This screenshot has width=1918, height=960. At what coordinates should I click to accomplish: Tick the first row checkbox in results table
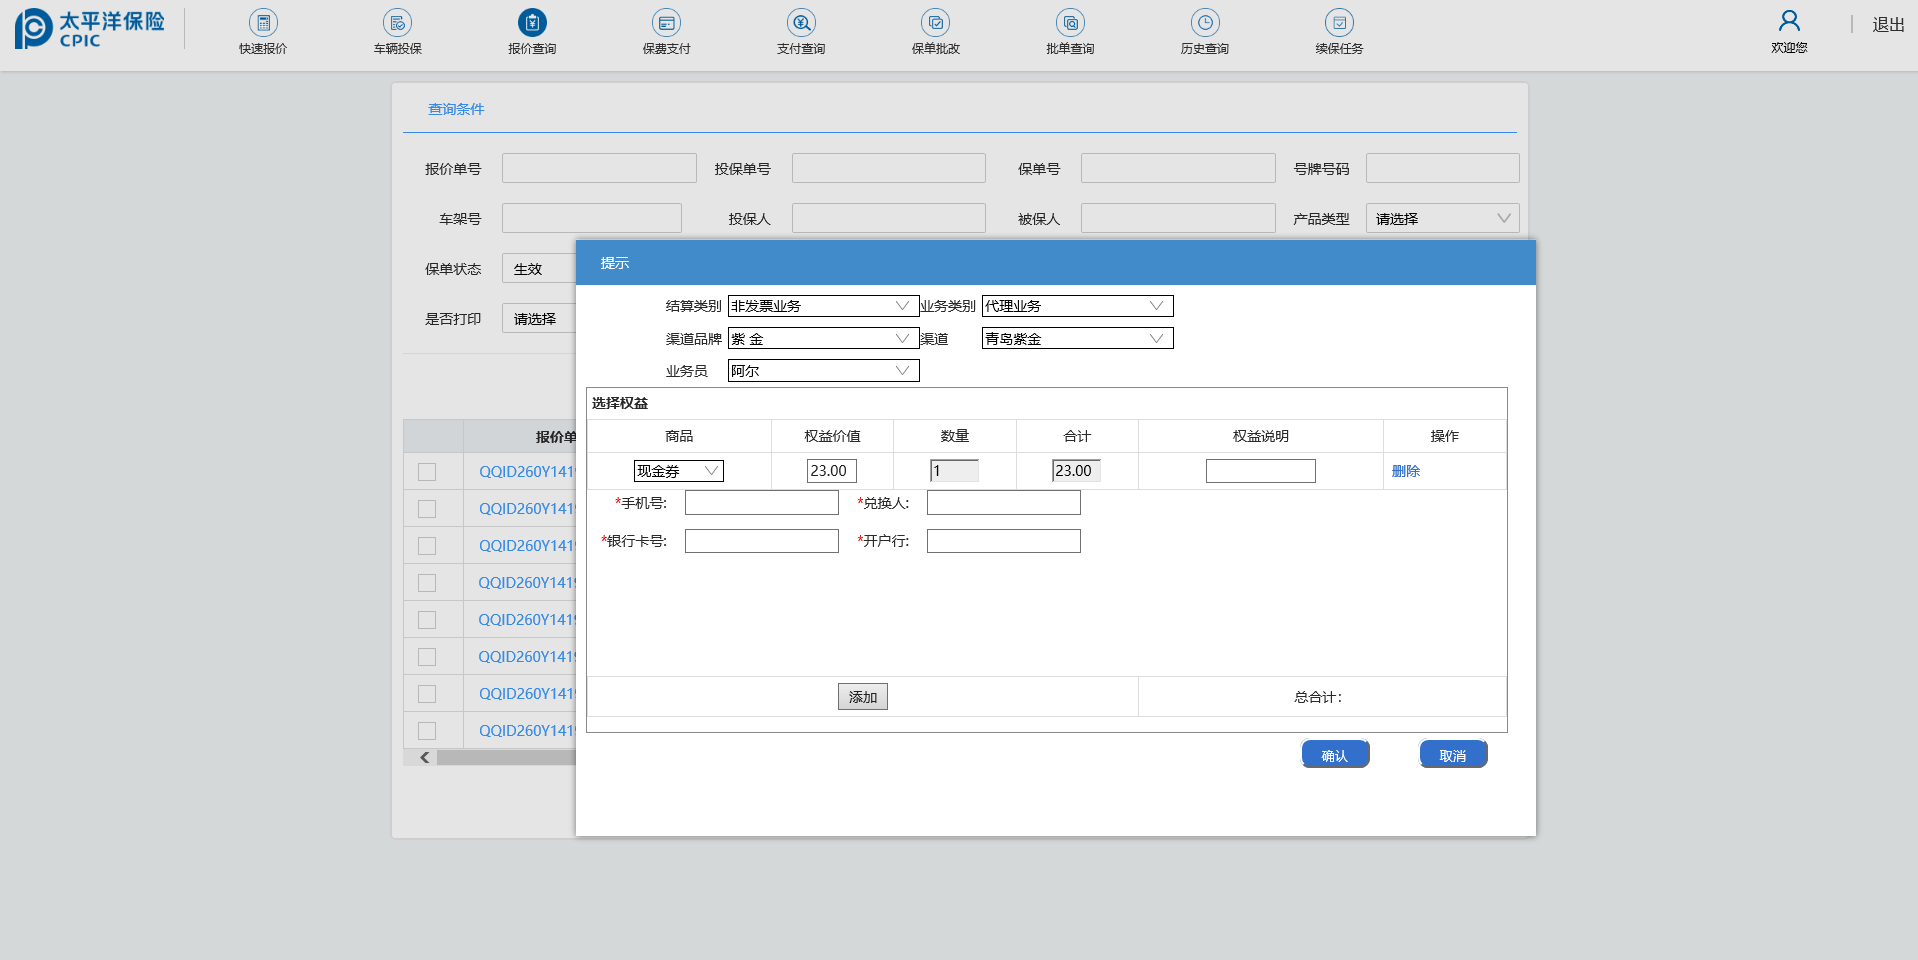coord(427,472)
